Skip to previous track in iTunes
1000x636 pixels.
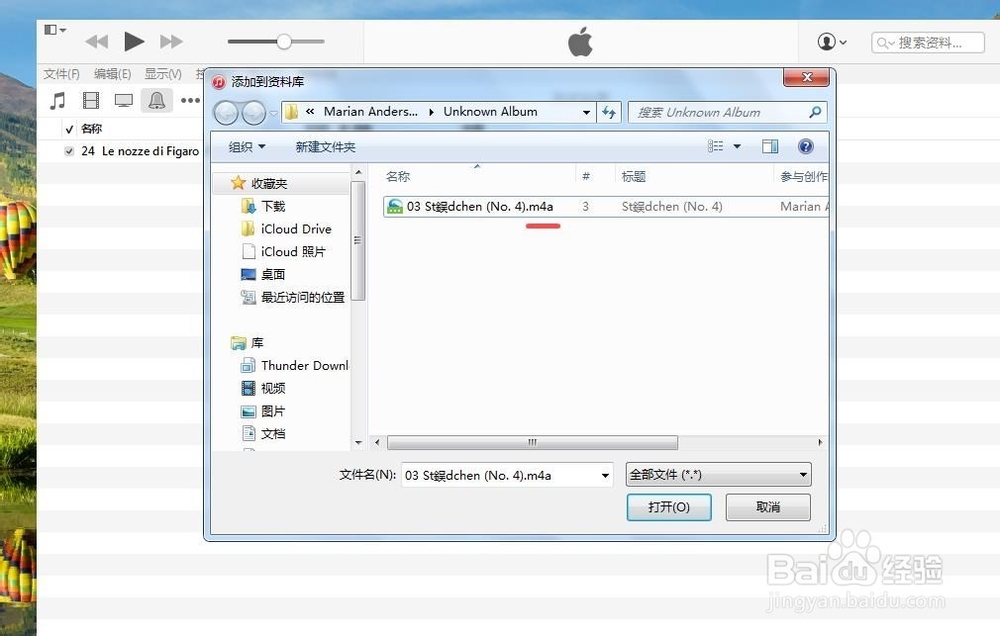[x=97, y=42]
